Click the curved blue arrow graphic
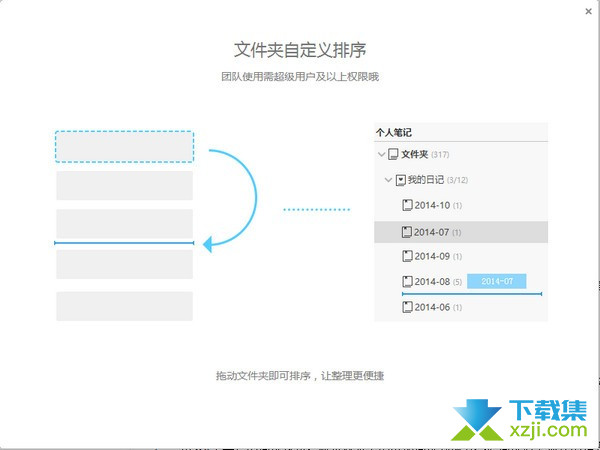600x450 pixels. coord(240,198)
